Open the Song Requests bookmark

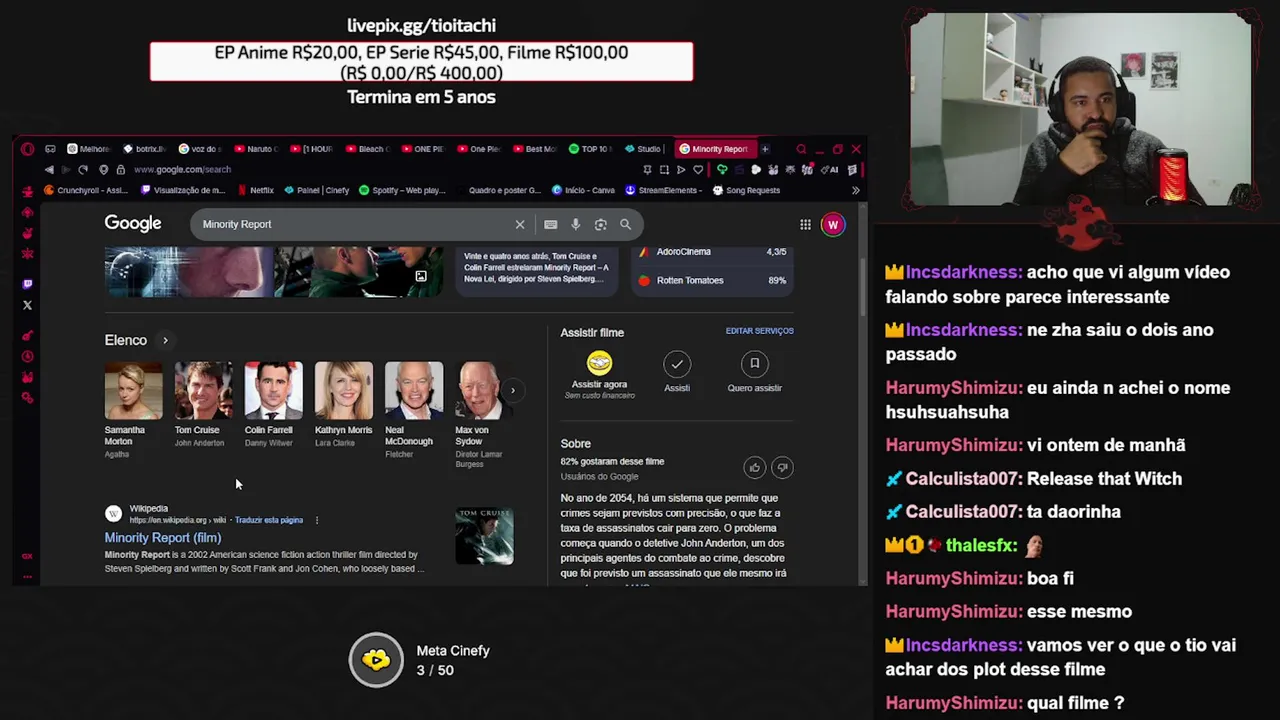(745, 190)
